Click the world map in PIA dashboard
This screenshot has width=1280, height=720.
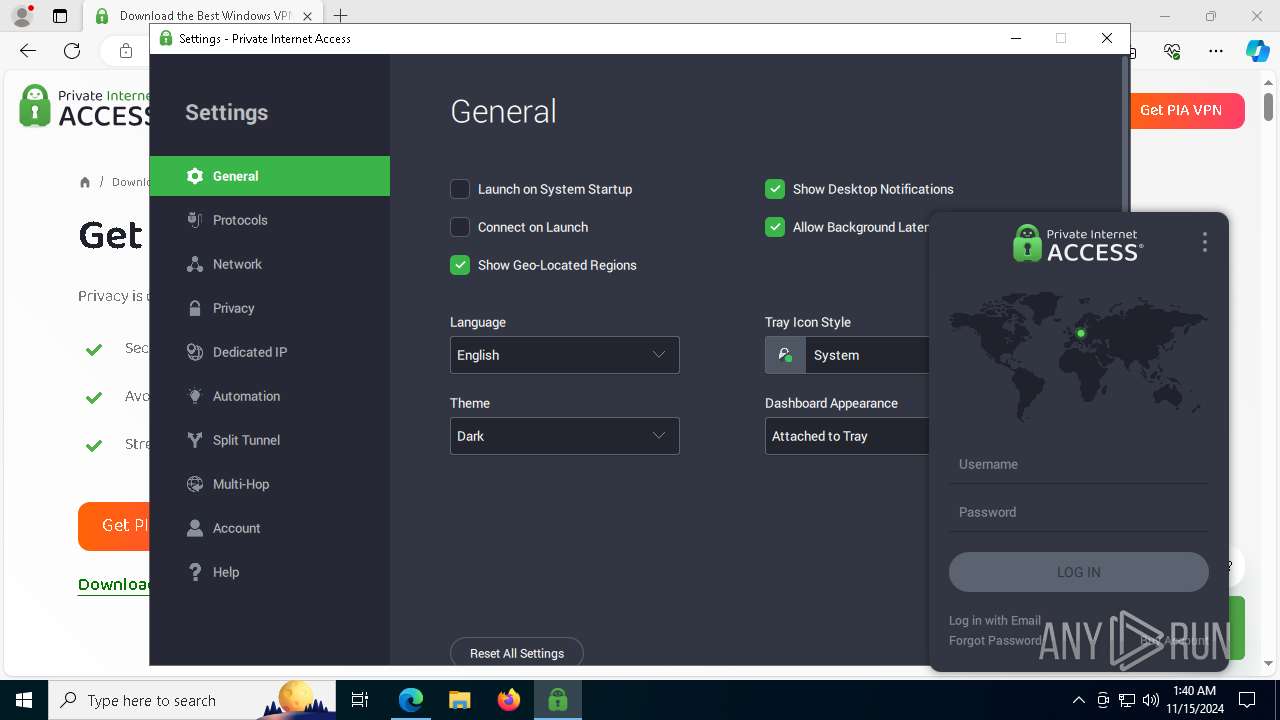coord(1078,356)
